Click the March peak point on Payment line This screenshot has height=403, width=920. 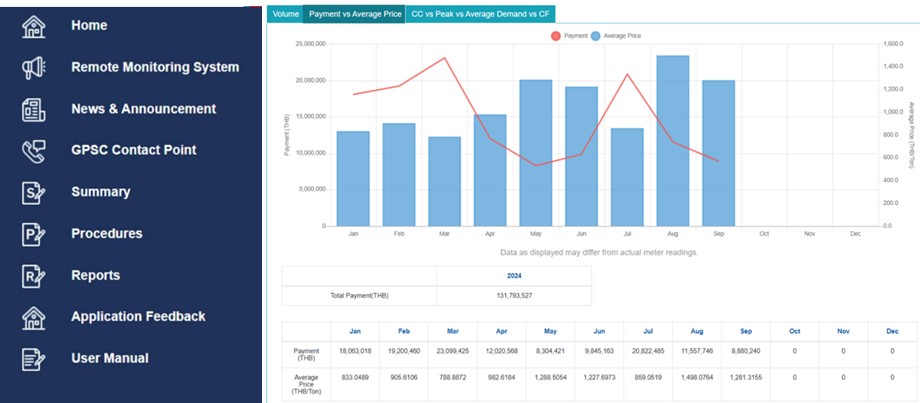(445, 58)
